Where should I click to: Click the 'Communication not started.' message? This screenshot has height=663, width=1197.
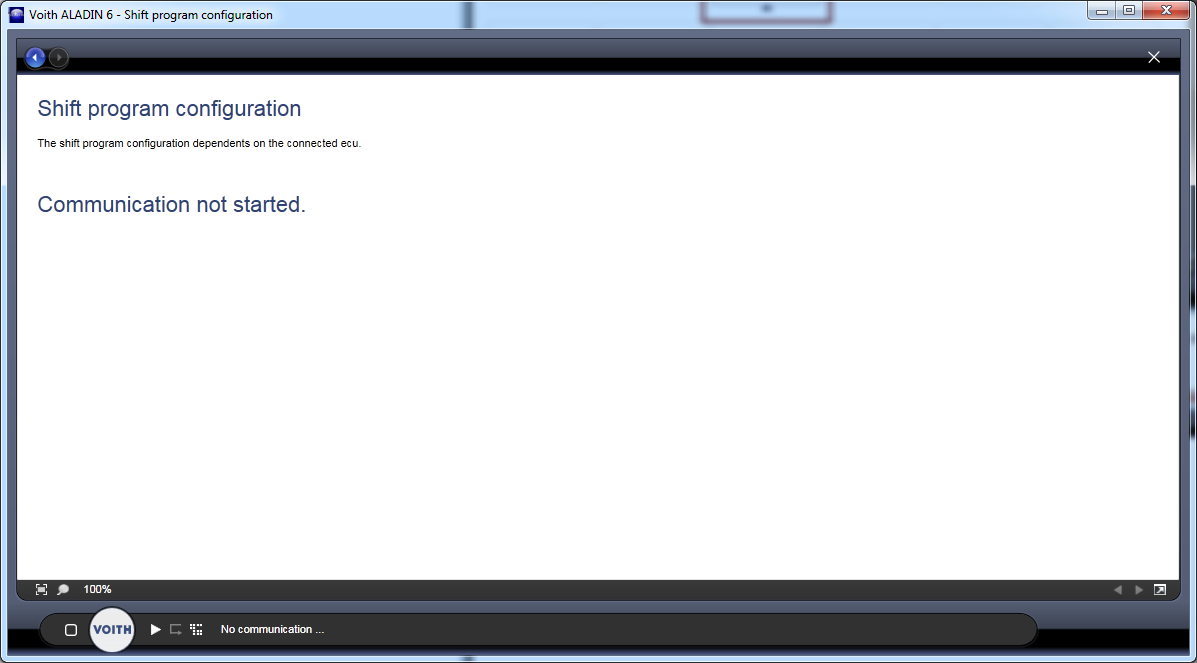171,204
